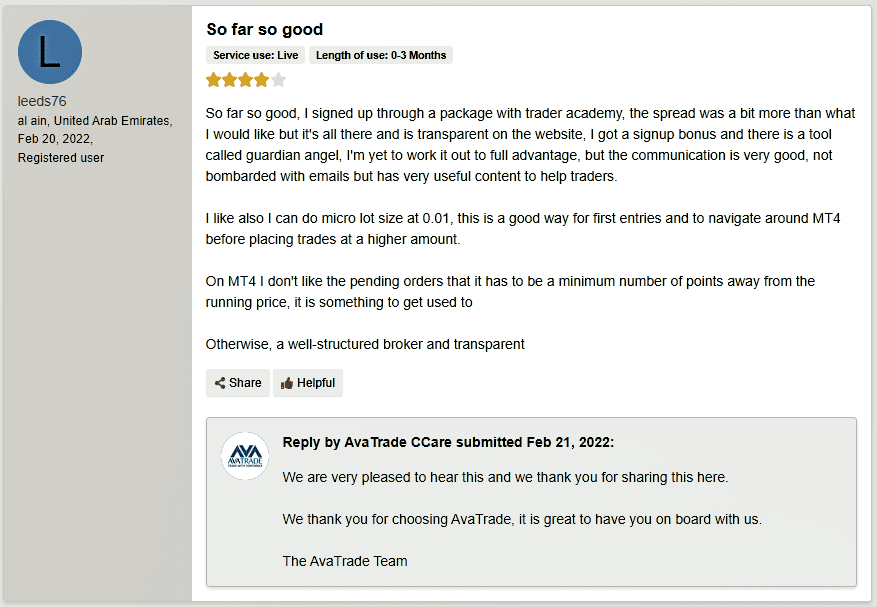Click the 'Feb 20, 2022' review date
Image resolution: width=877 pixels, height=607 pixels.
pos(55,139)
